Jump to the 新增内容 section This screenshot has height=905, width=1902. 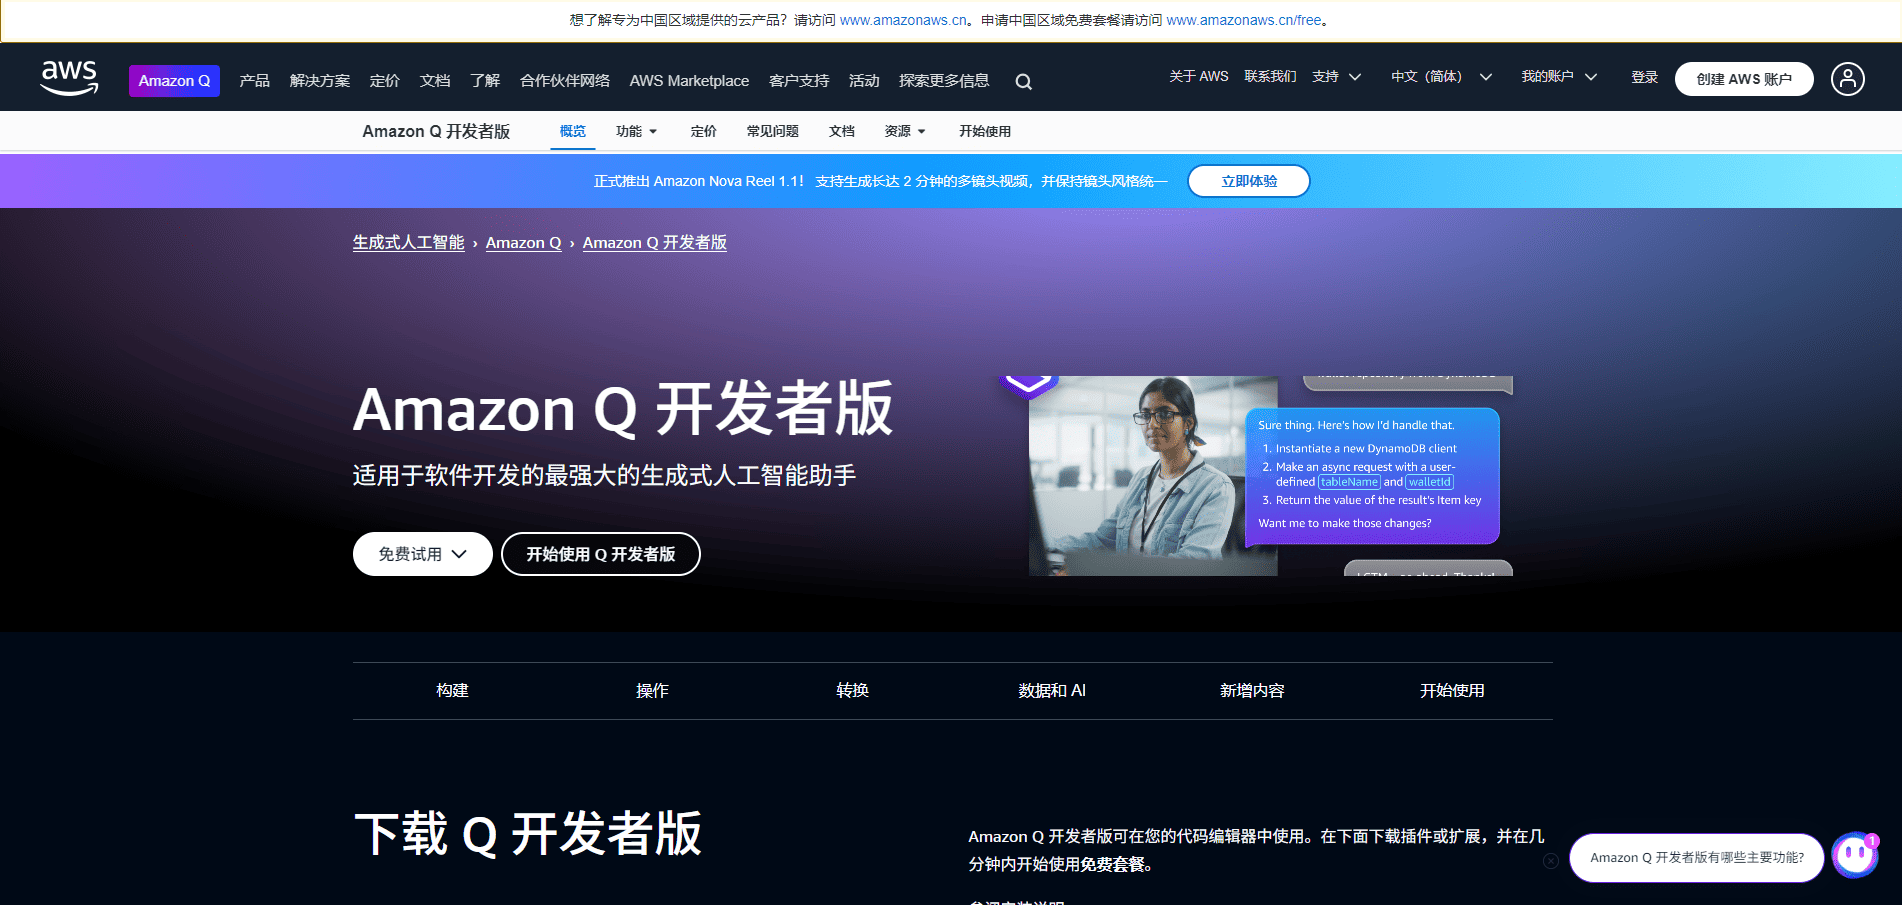click(x=1252, y=691)
